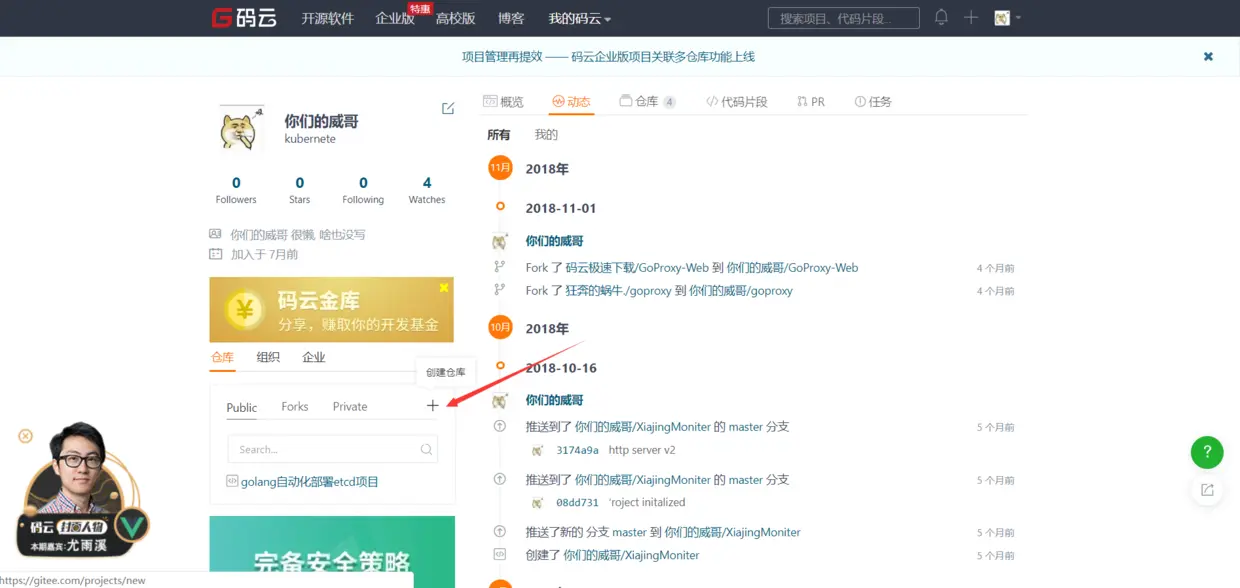The height and width of the screenshot is (588, 1240).
Task: Open Stars count
Action: click(300, 190)
